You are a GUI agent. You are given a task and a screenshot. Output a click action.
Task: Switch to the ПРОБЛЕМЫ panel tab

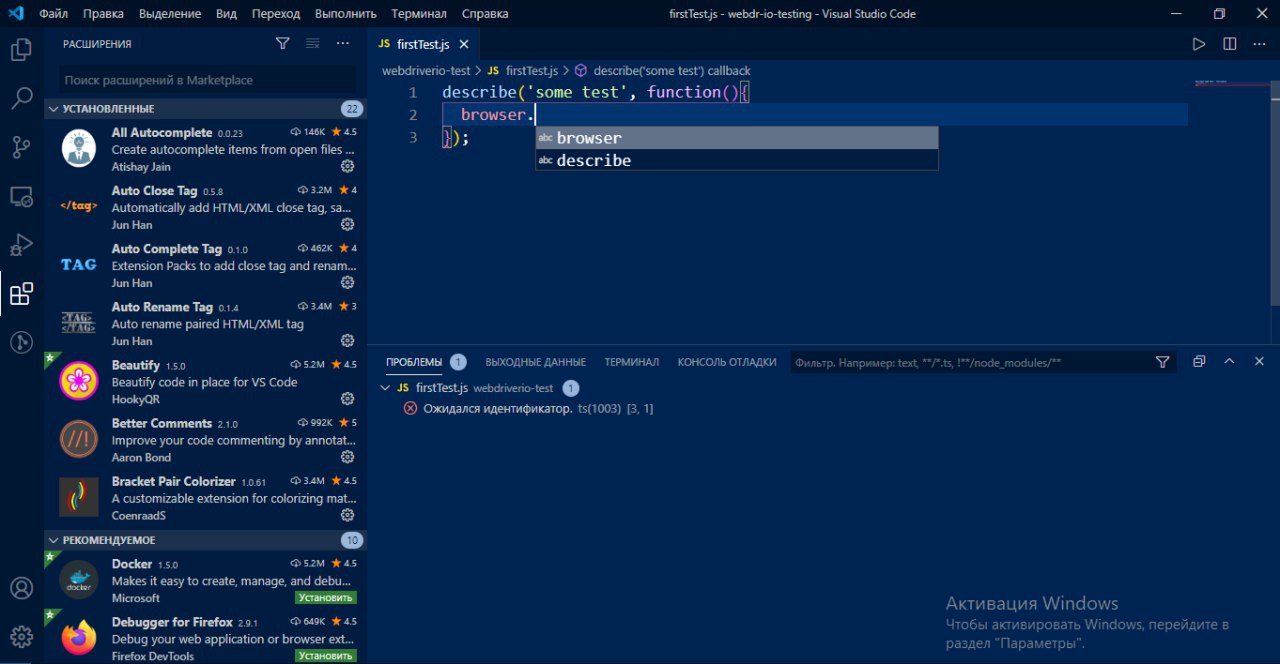(414, 362)
